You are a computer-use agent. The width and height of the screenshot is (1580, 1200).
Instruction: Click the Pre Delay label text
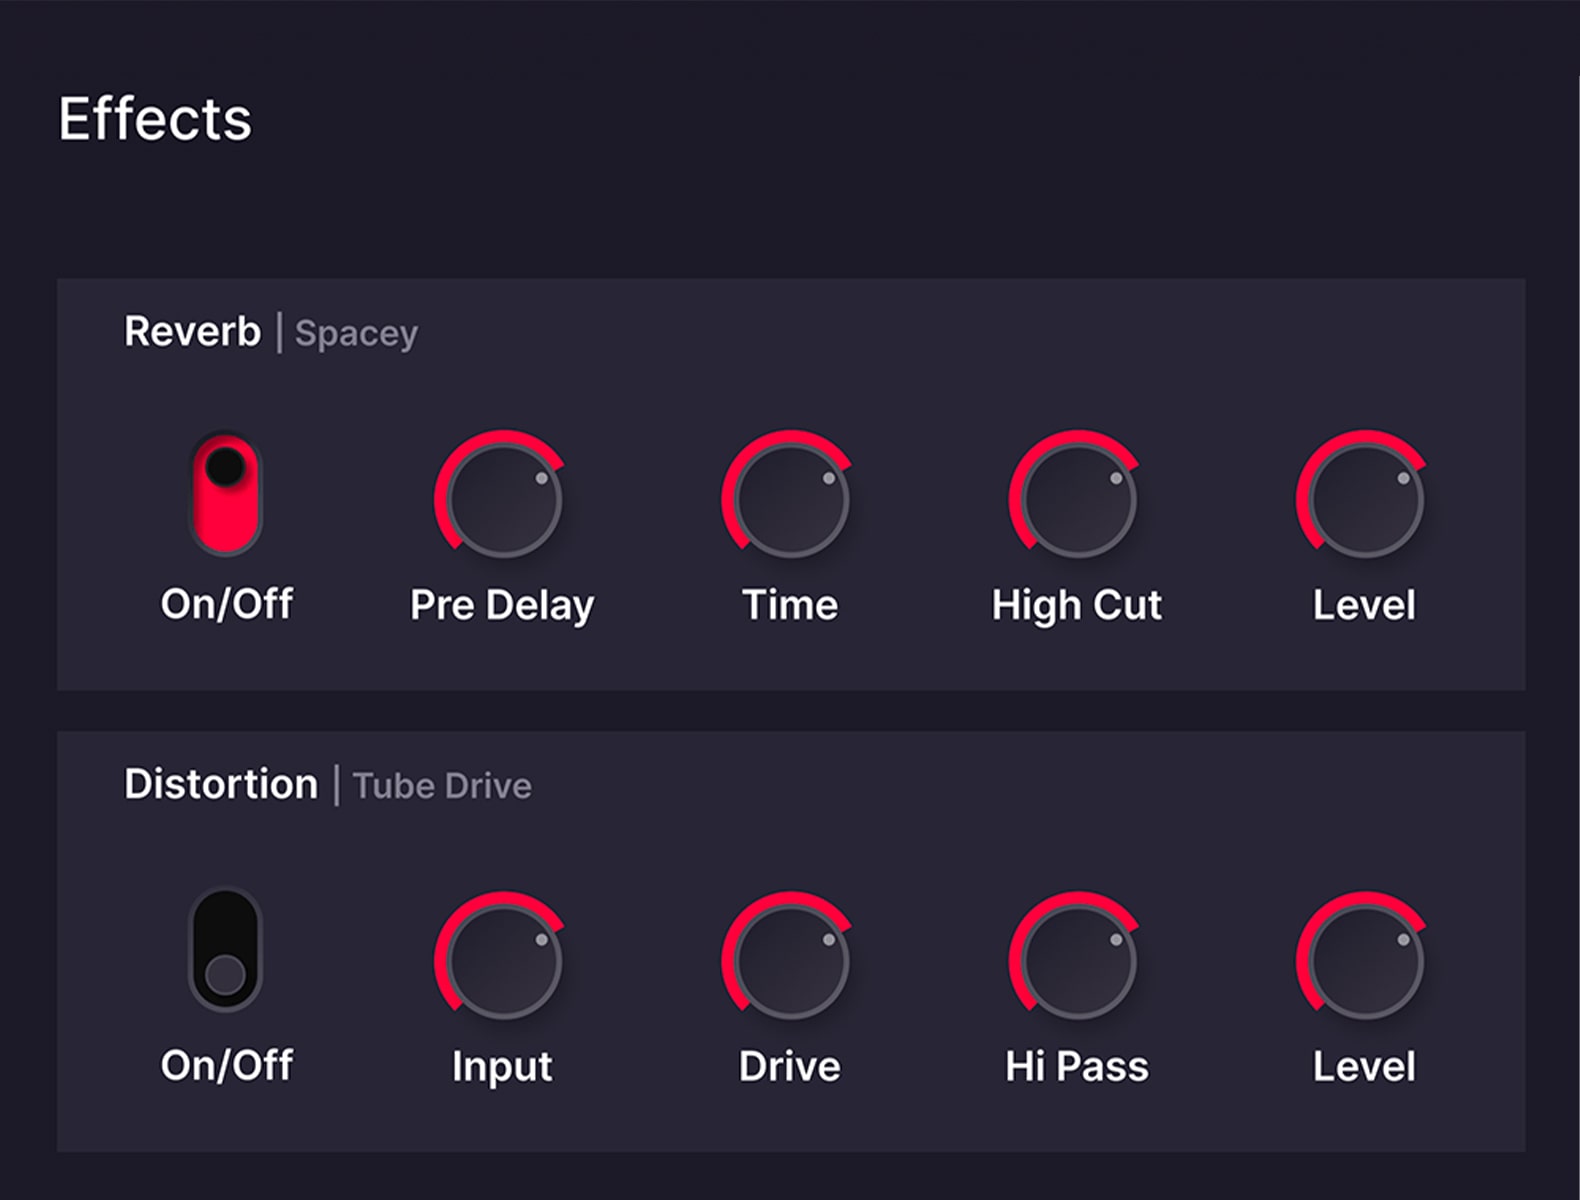[x=502, y=606]
